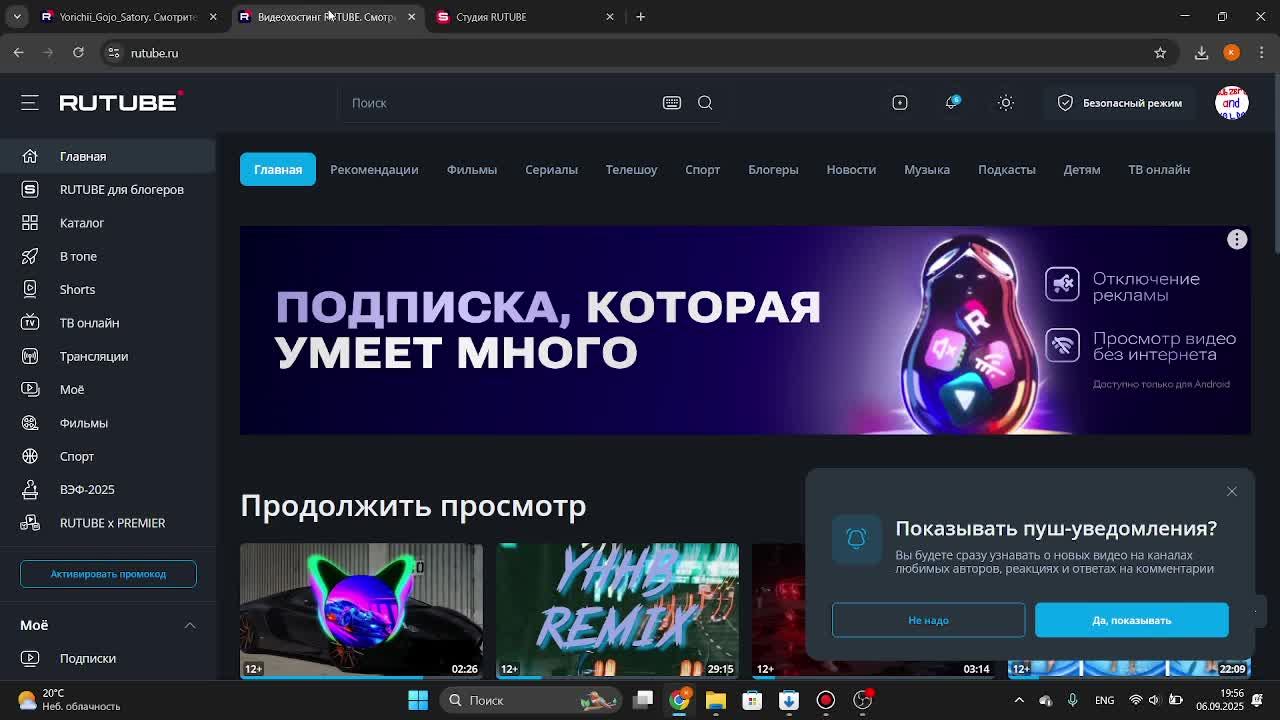Viewport: 1280px width, 720px height.
Task: Select the Спорт category tab
Action: click(x=702, y=169)
